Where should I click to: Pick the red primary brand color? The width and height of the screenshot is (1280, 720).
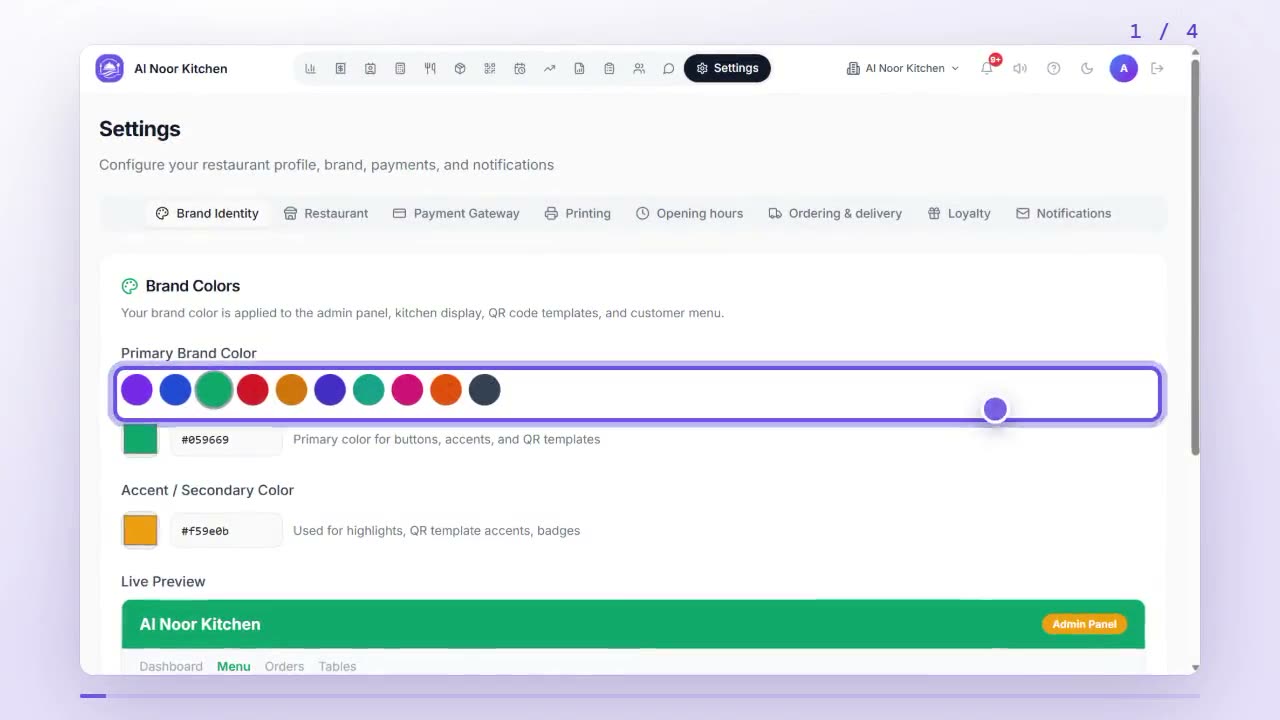point(252,390)
